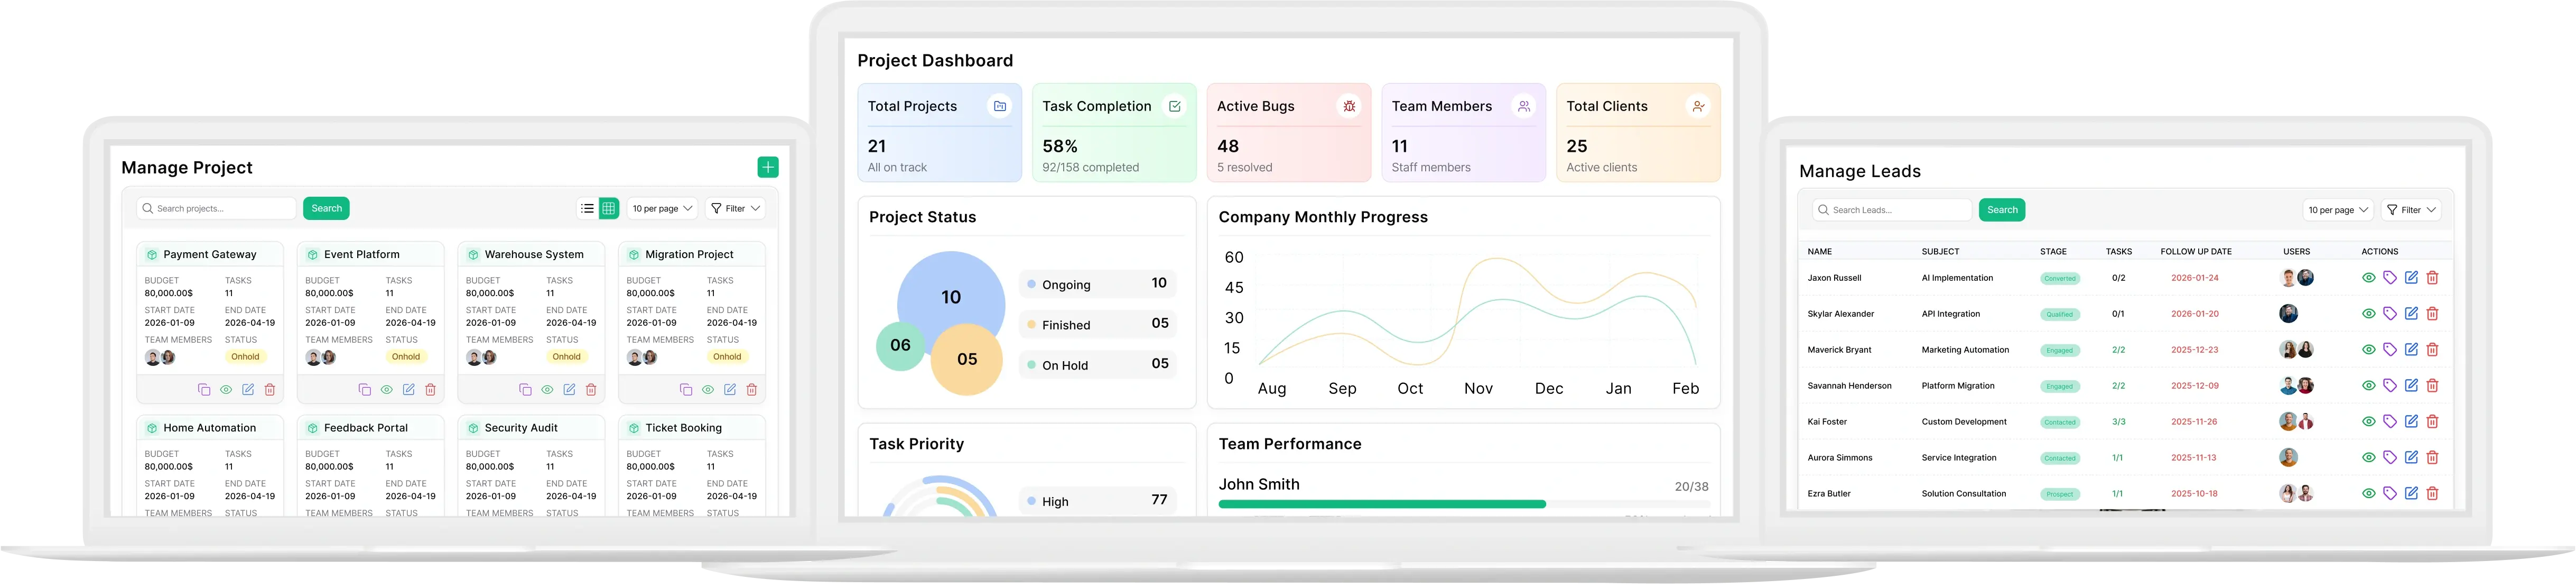Select the grid view icon in Manage Project
The height and width of the screenshot is (588, 2576).
pyautogui.click(x=608, y=208)
